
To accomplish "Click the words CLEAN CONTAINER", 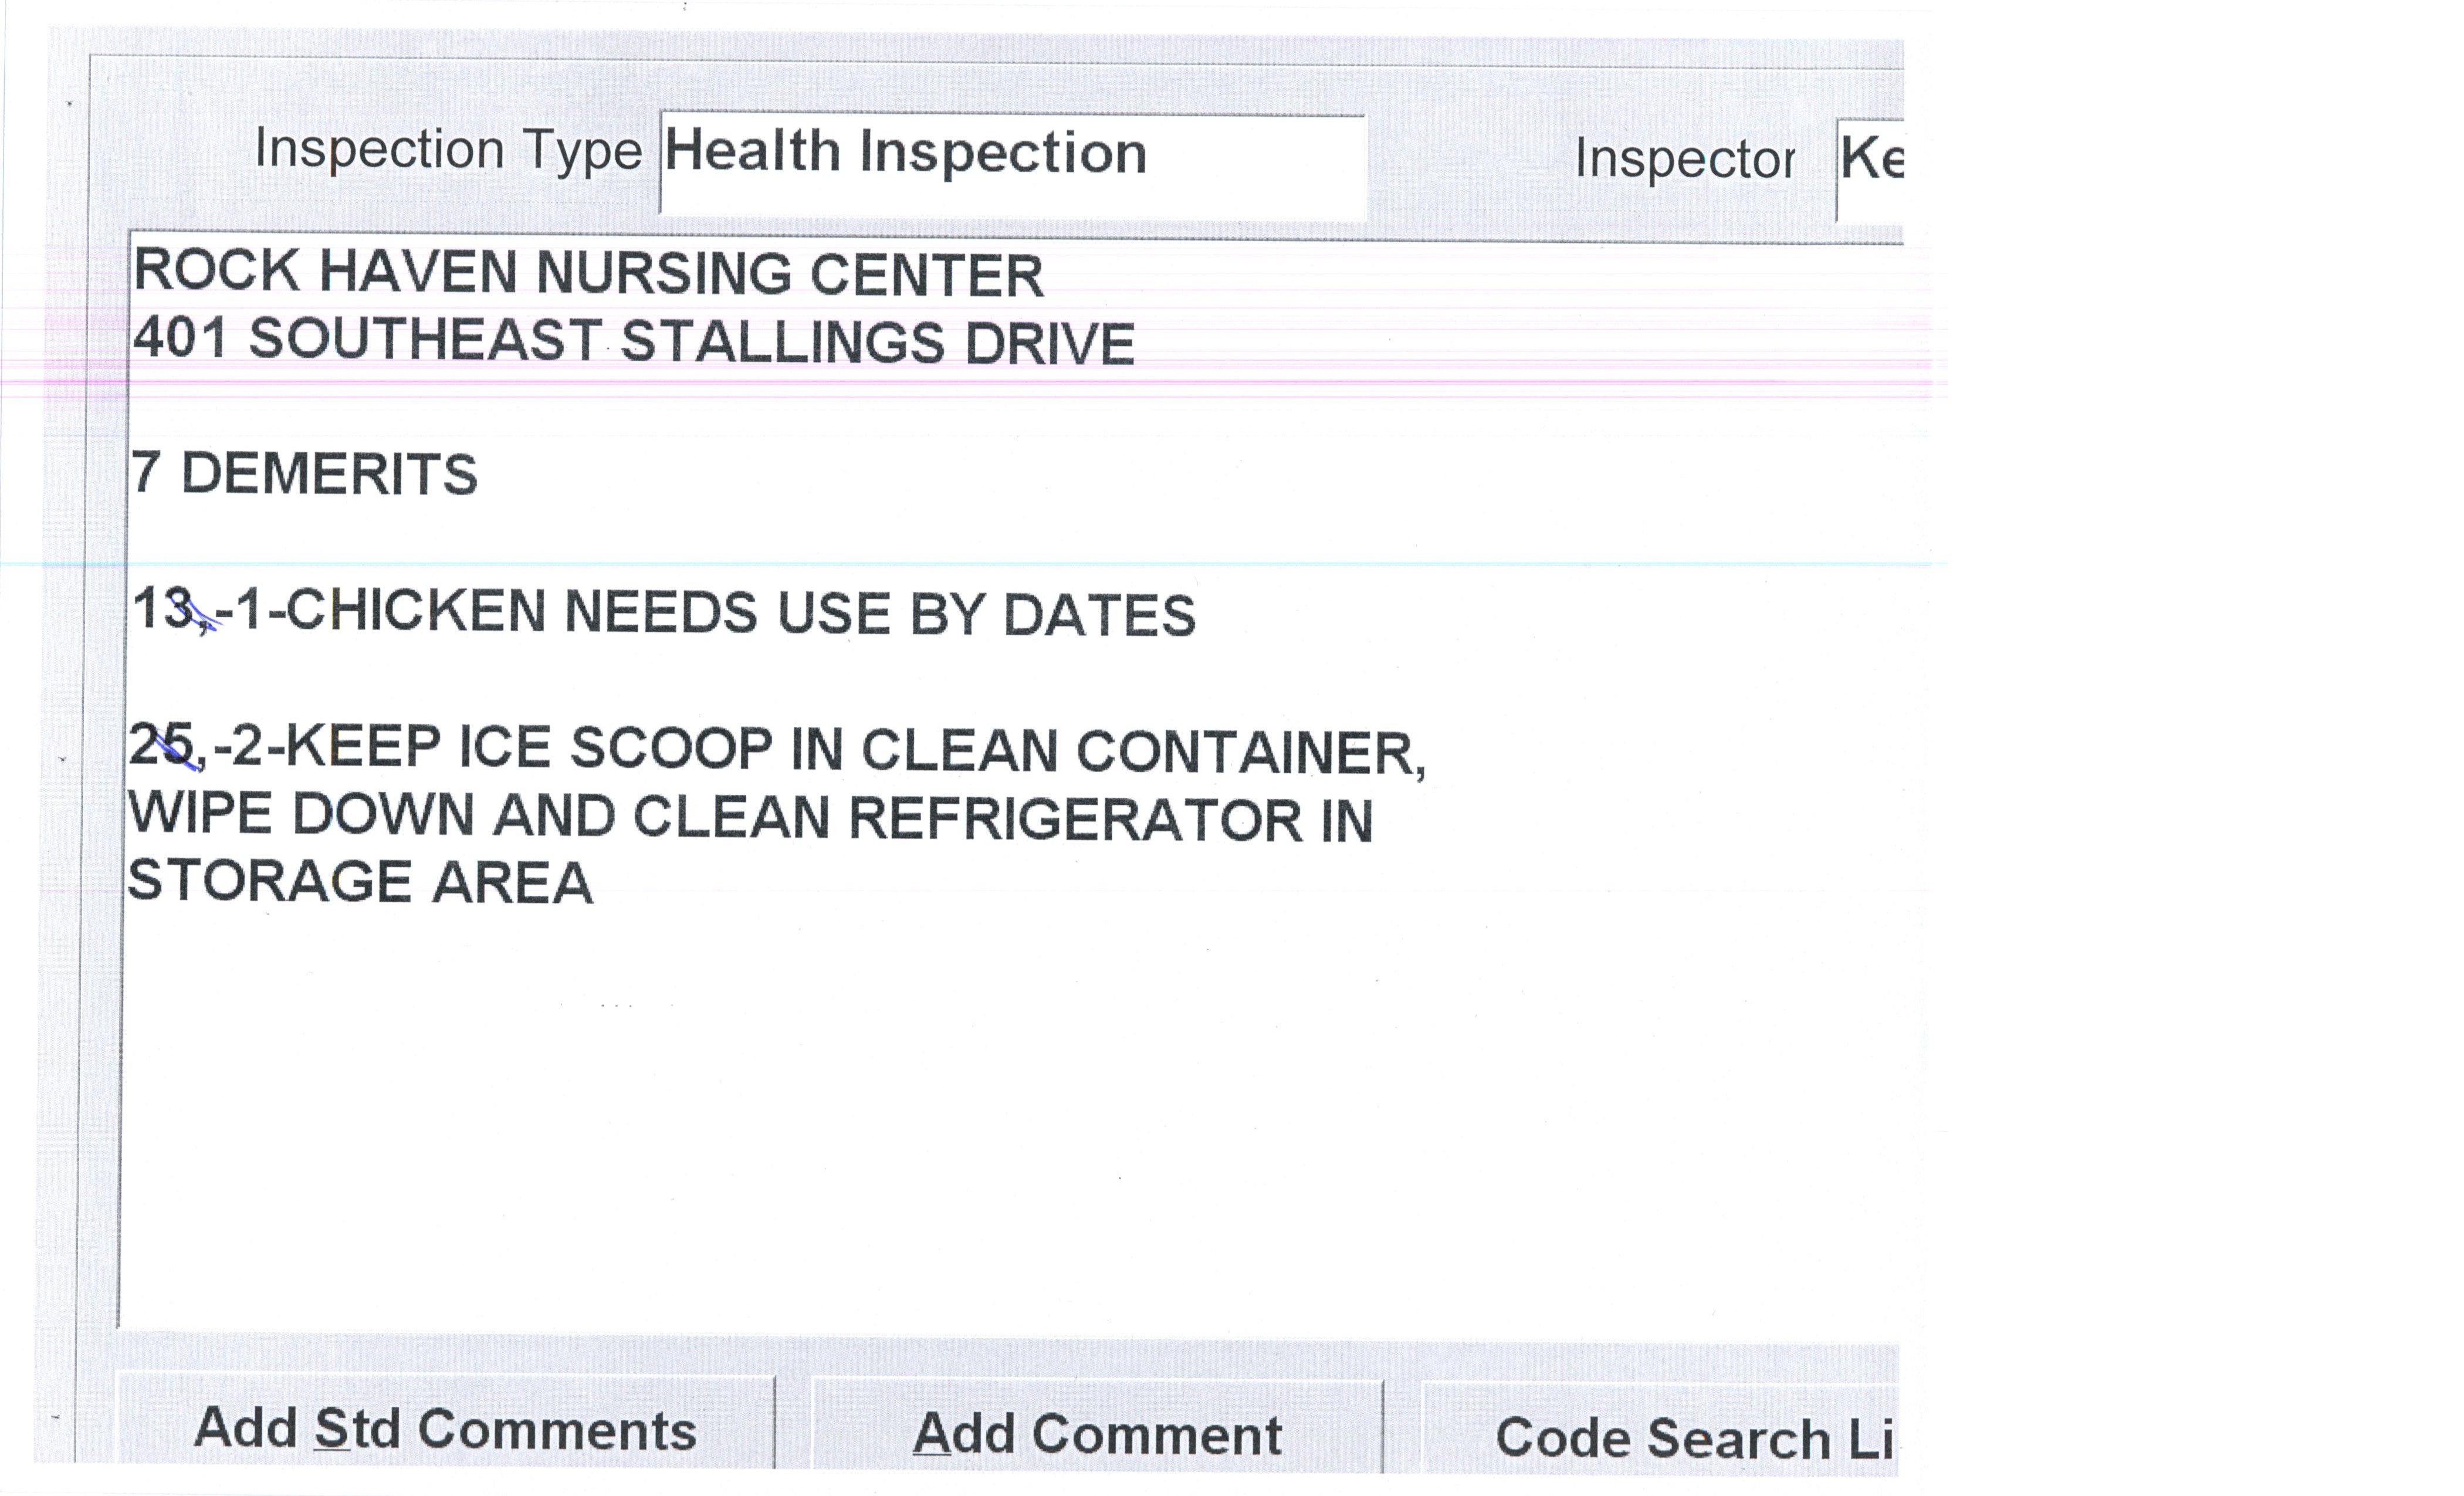I will [x=1140, y=751].
